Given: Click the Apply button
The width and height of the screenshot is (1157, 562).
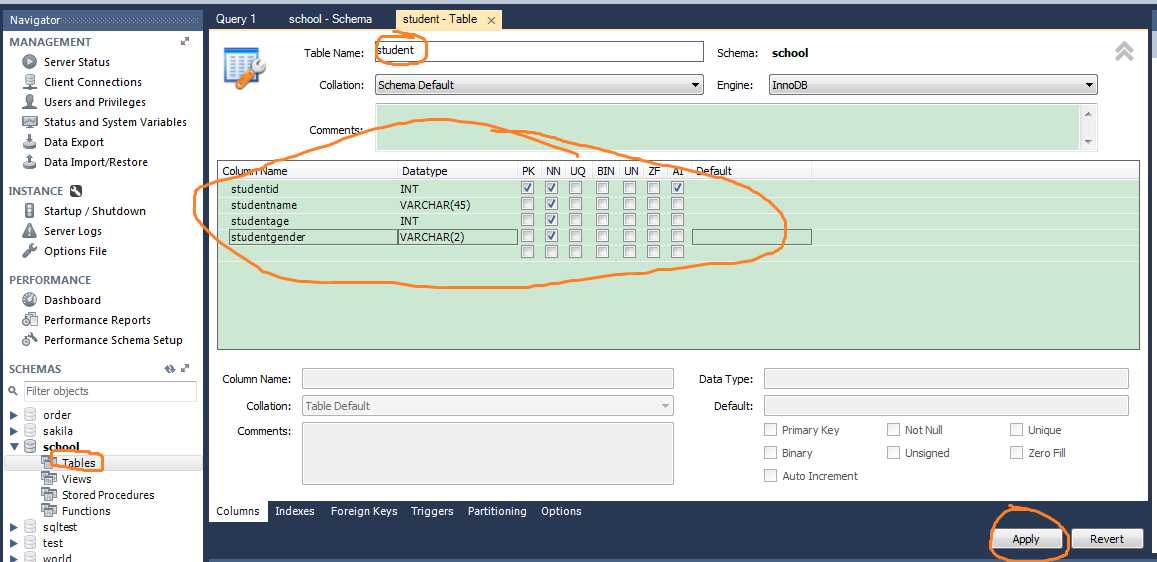Looking at the screenshot, I should [1026, 539].
